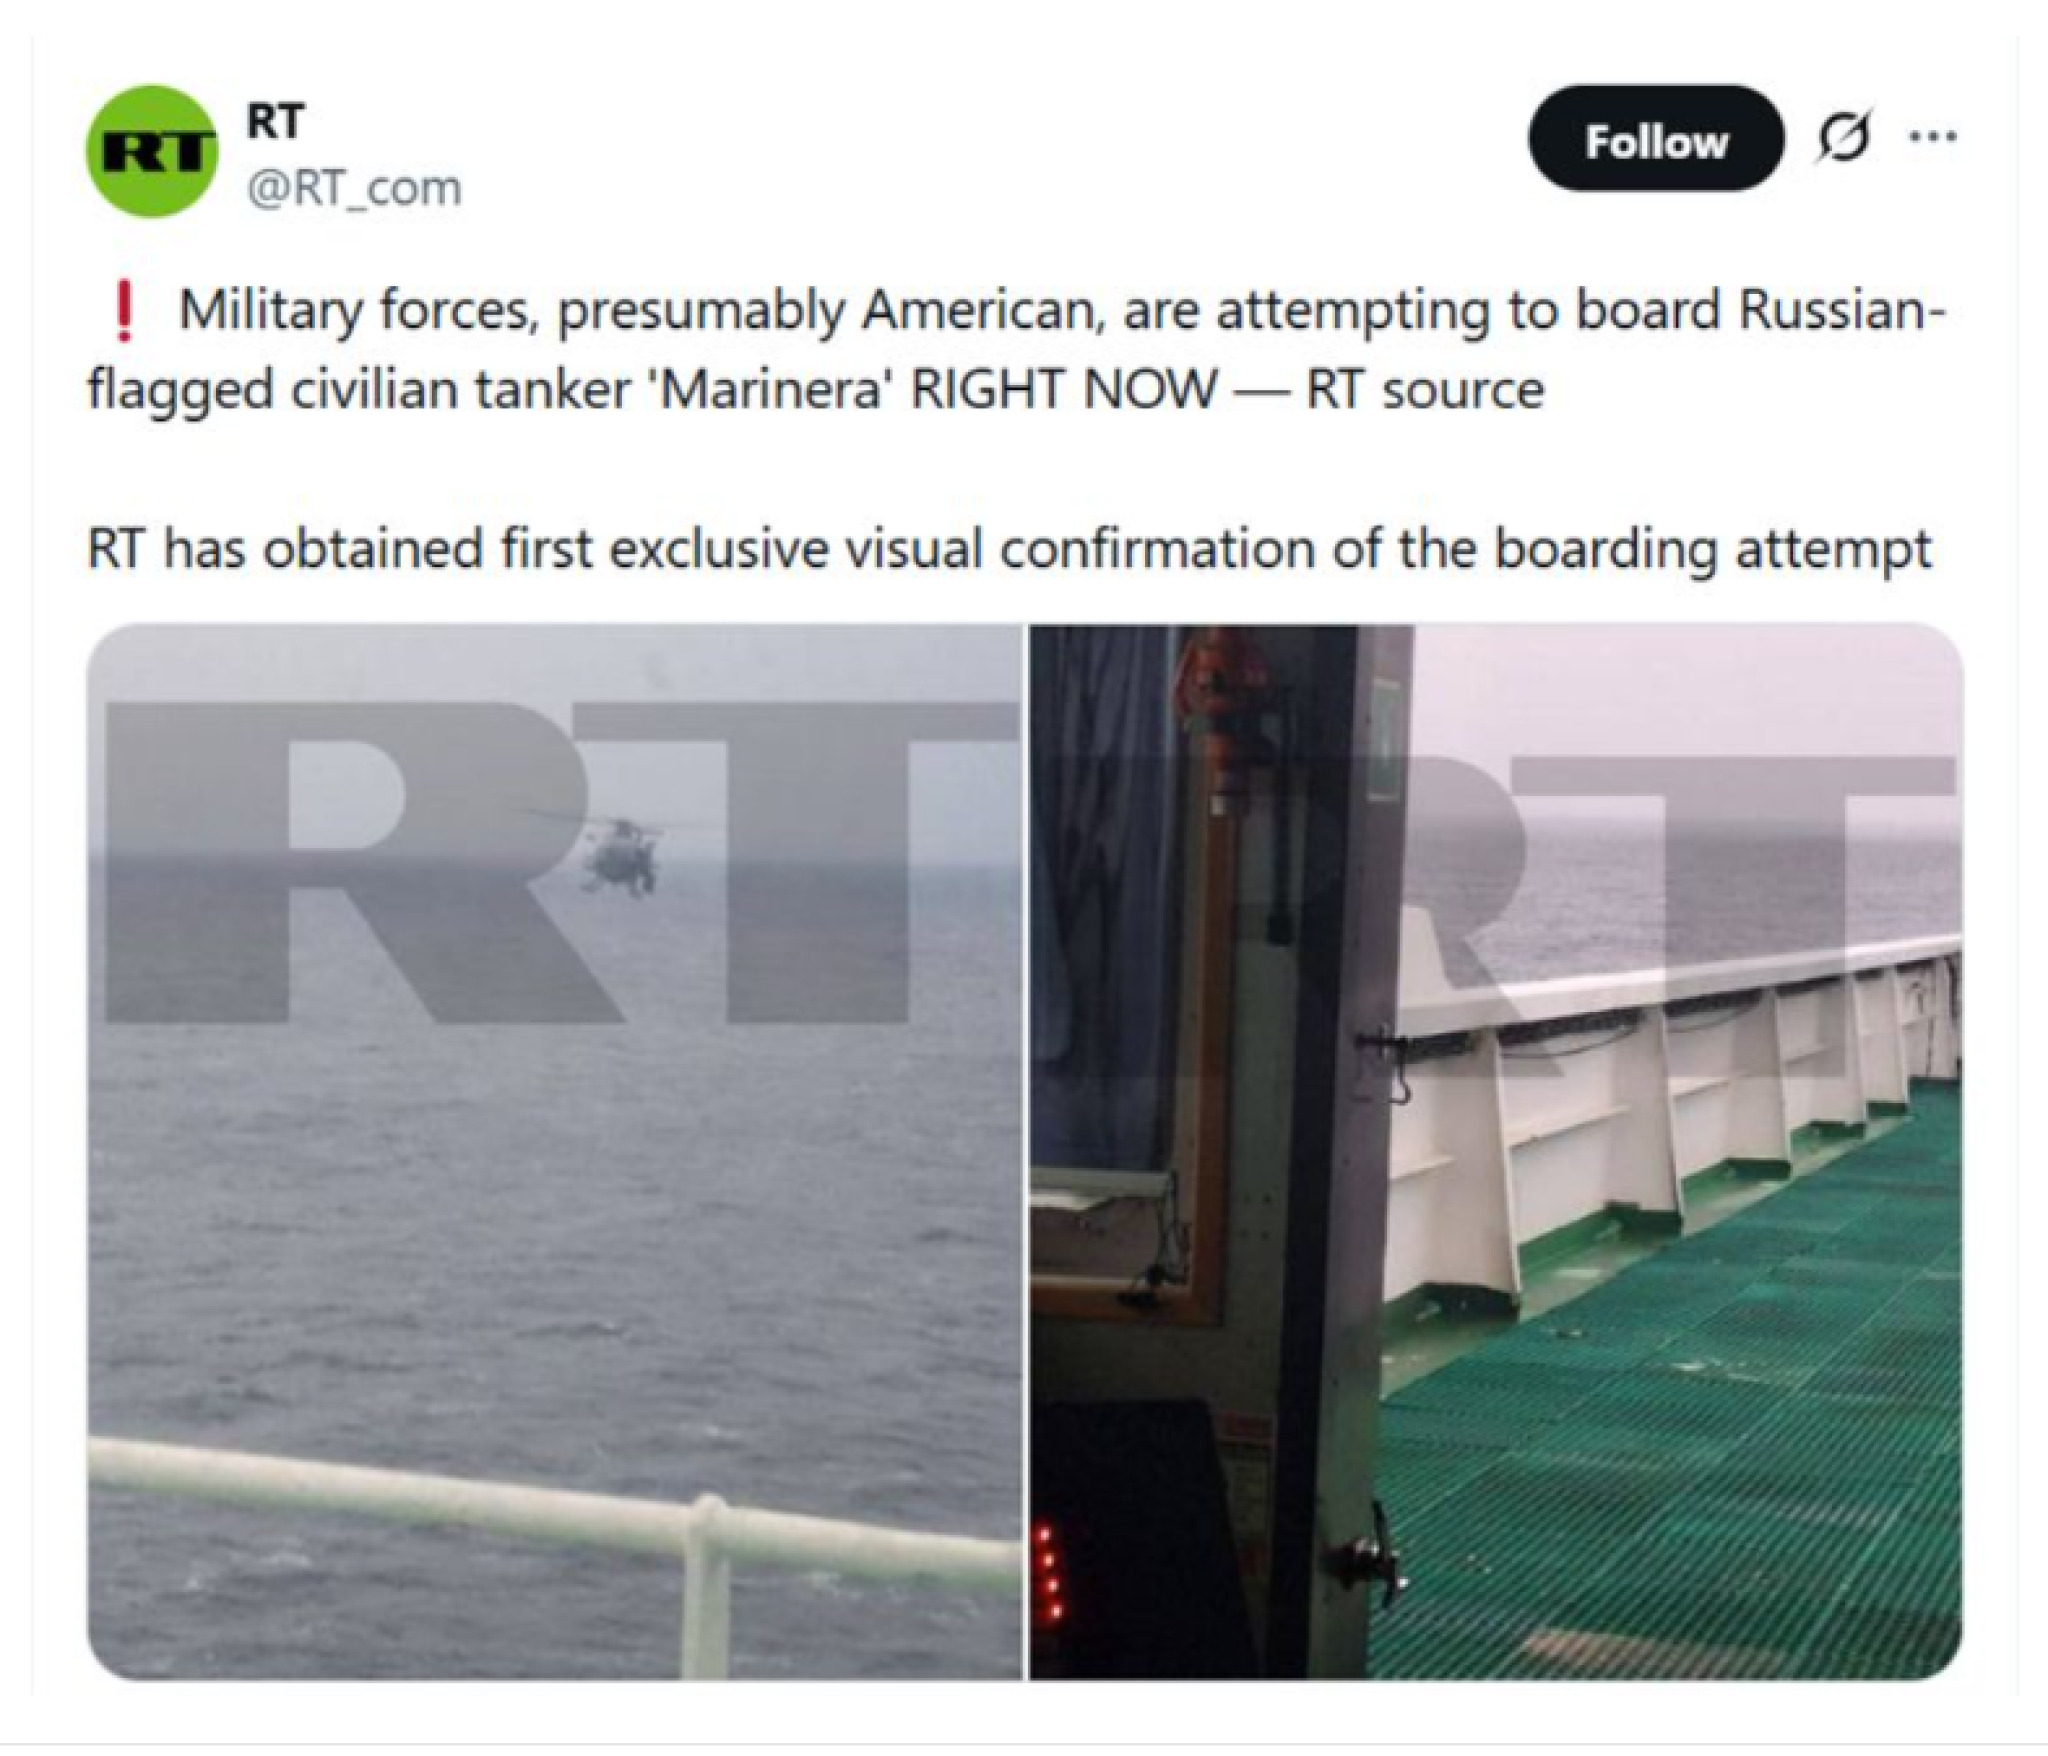Open the Grok explain-post icon
This screenshot has height=1756, width=2048.
1843,137
